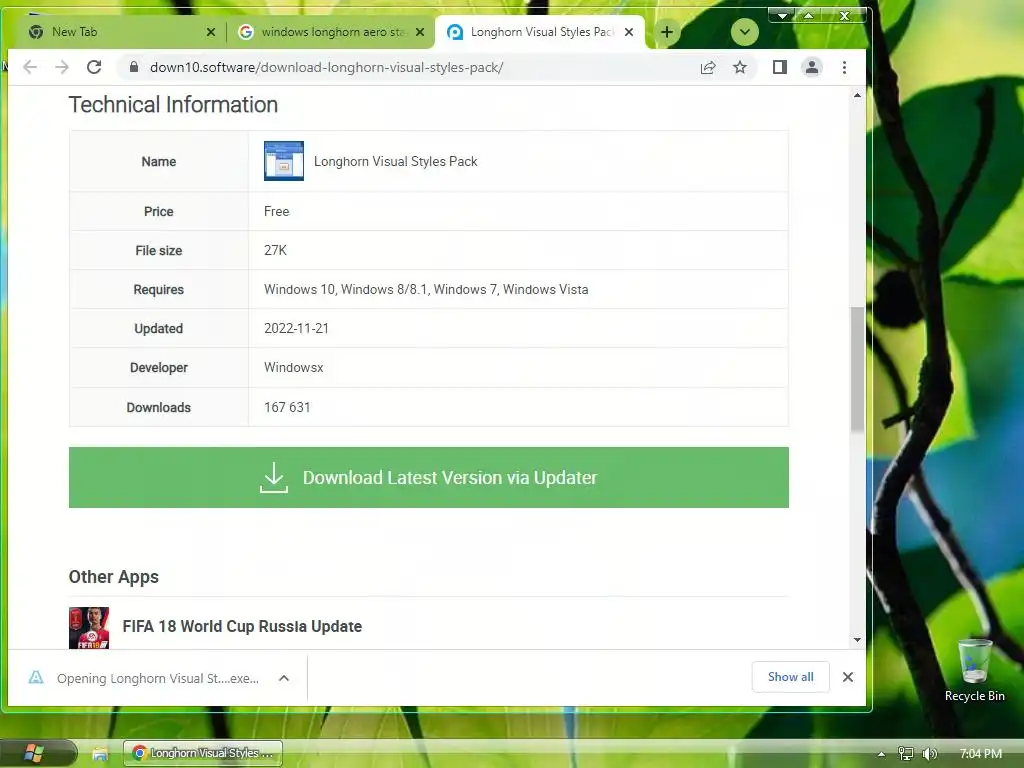The image size is (1024, 768).
Task: Open File Explorer from the taskbar
Action: (100, 754)
